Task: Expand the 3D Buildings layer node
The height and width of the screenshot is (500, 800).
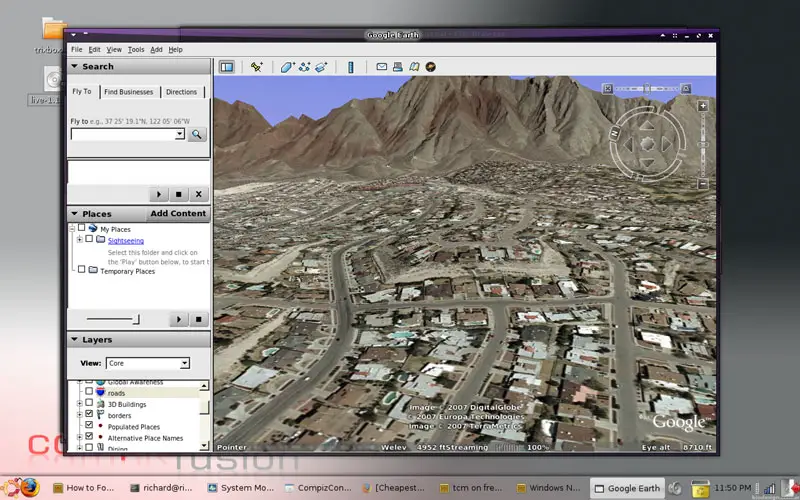Action: (80, 404)
